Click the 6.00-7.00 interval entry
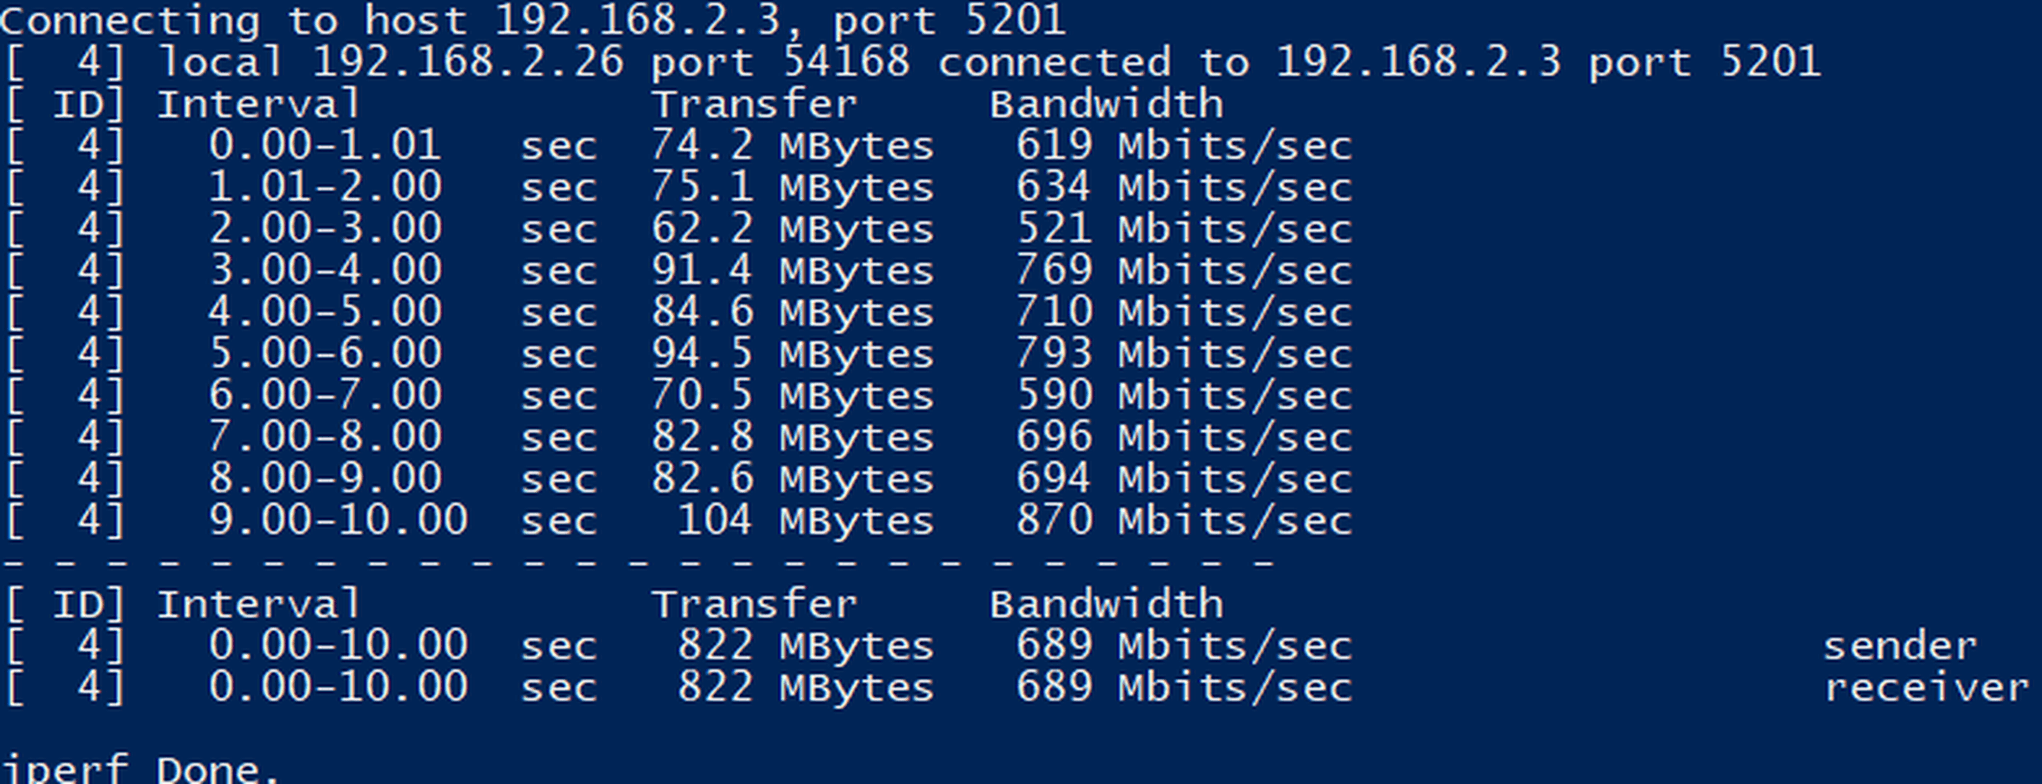 (x=325, y=395)
